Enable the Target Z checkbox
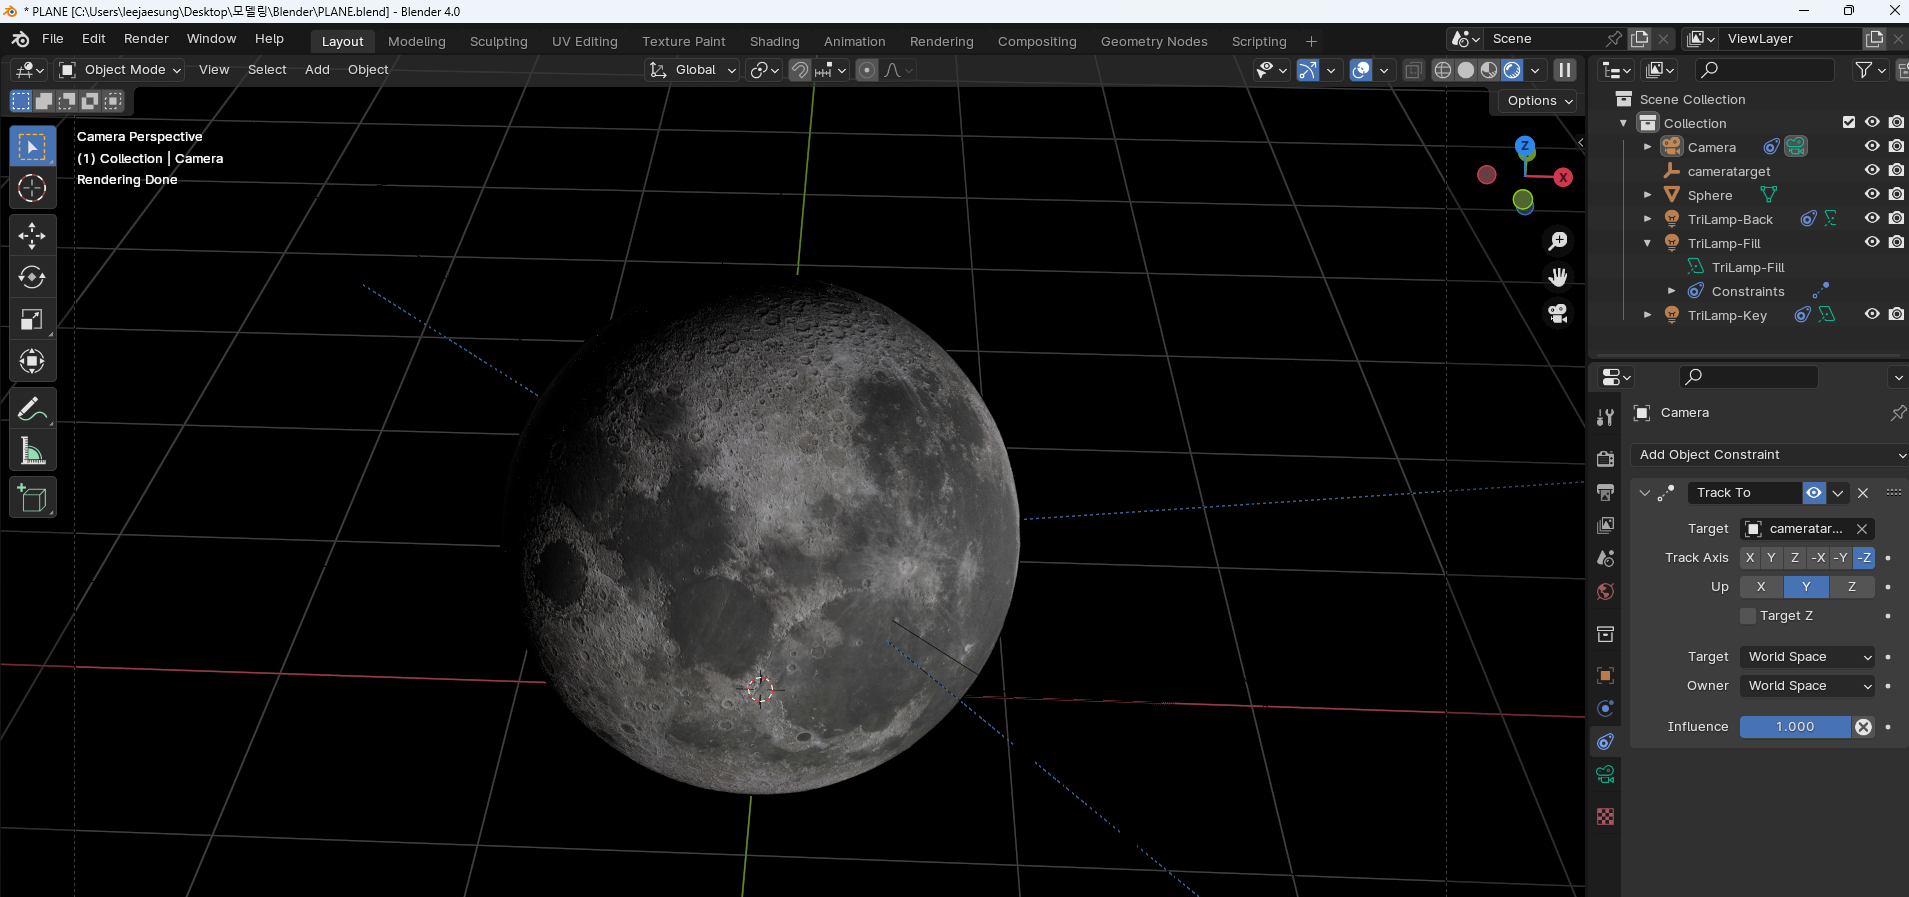 point(1748,616)
